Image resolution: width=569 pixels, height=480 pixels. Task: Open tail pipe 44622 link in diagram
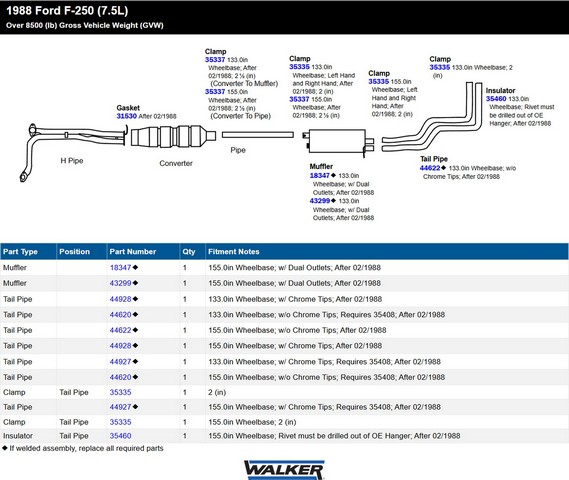click(x=430, y=168)
